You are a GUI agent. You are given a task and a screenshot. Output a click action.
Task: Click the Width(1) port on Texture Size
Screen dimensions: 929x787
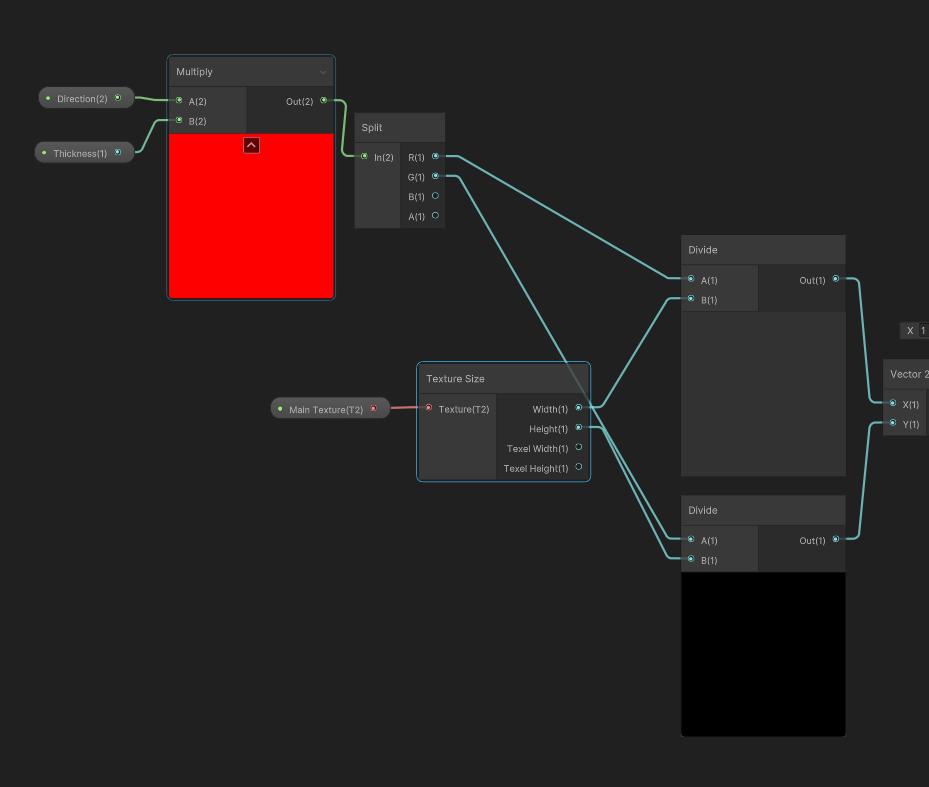(x=579, y=408)
